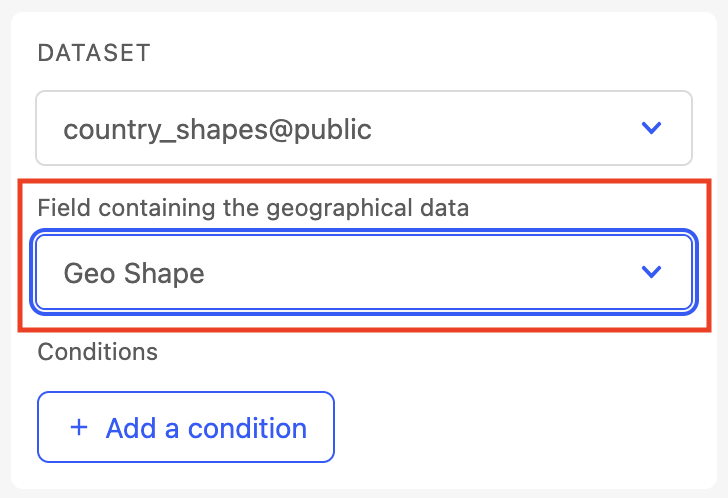Click the Add a condition button
Screen dimensions: 728x498
[x=186, y=428]
